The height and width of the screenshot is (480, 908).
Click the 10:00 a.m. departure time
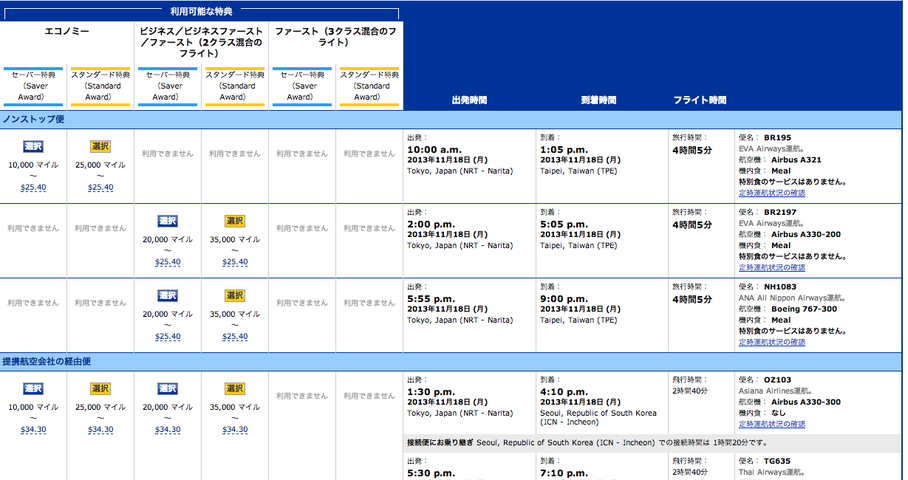point(434,150)
